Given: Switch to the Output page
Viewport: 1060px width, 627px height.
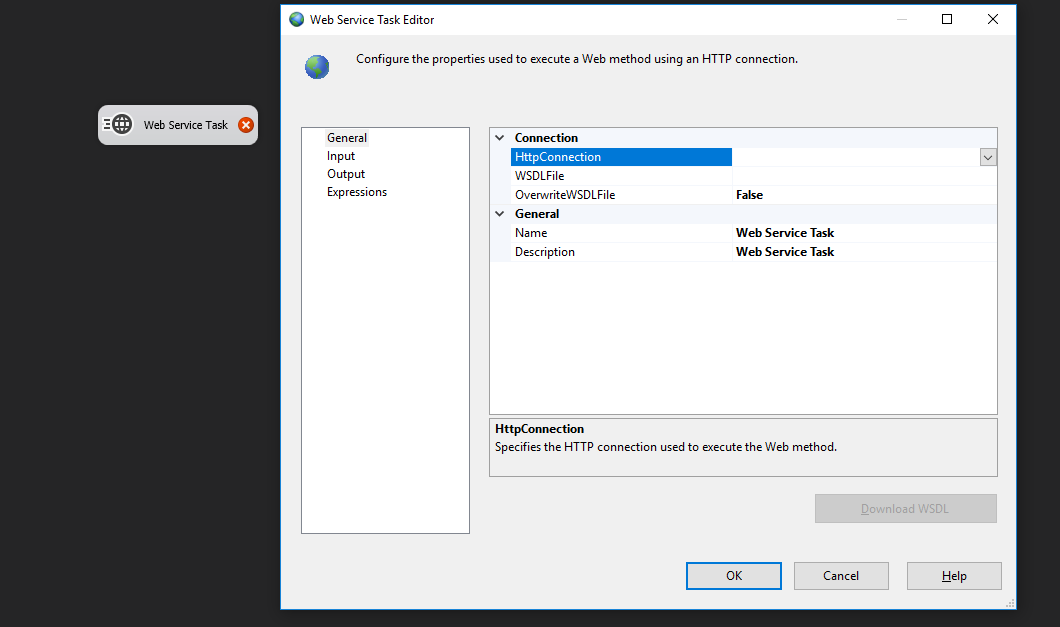Looking at the screenshot, I should [x=346, y=174].
